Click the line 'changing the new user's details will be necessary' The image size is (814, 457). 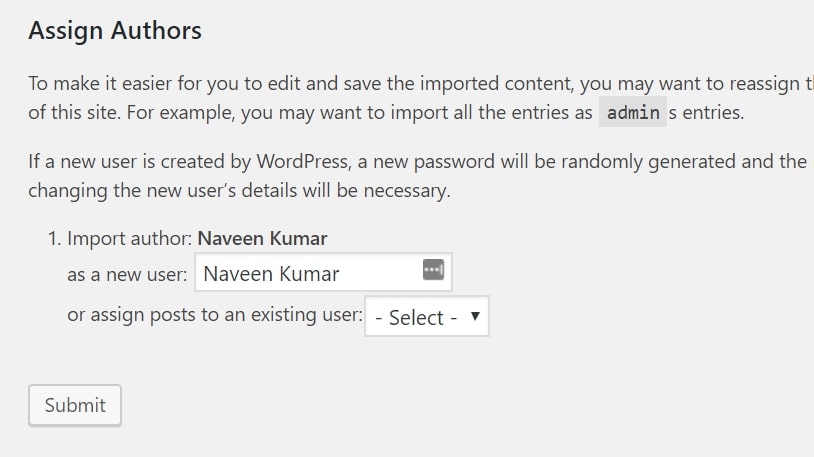click(x=239, y=190)
